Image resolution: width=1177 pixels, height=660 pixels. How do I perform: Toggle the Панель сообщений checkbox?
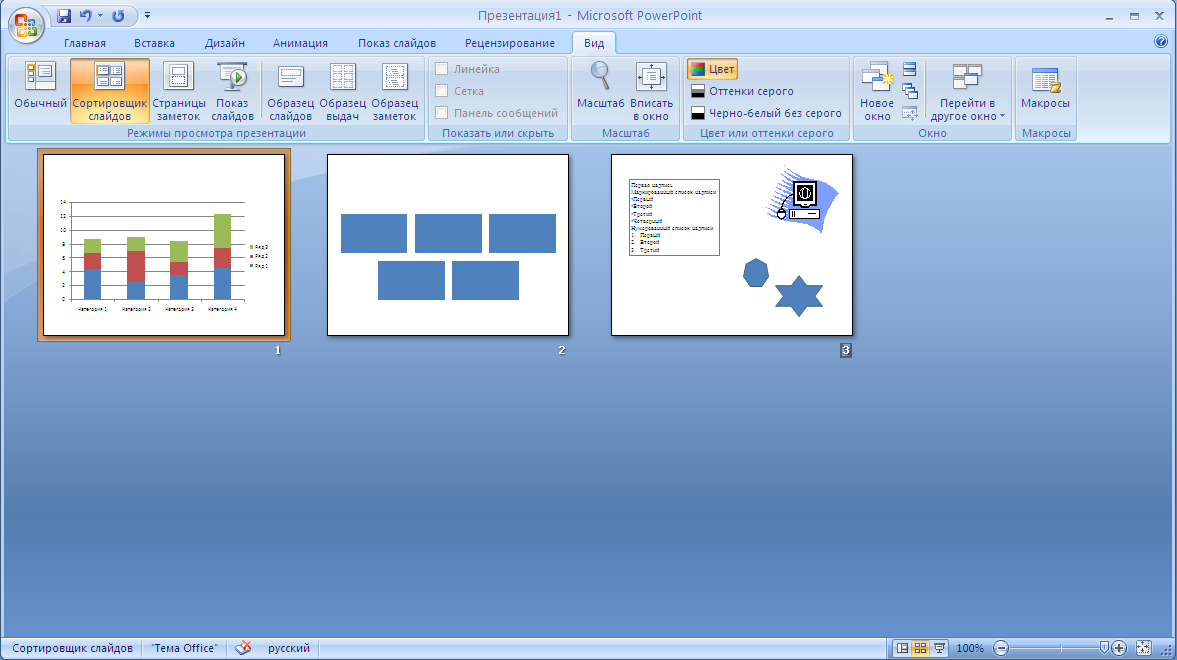441,113
